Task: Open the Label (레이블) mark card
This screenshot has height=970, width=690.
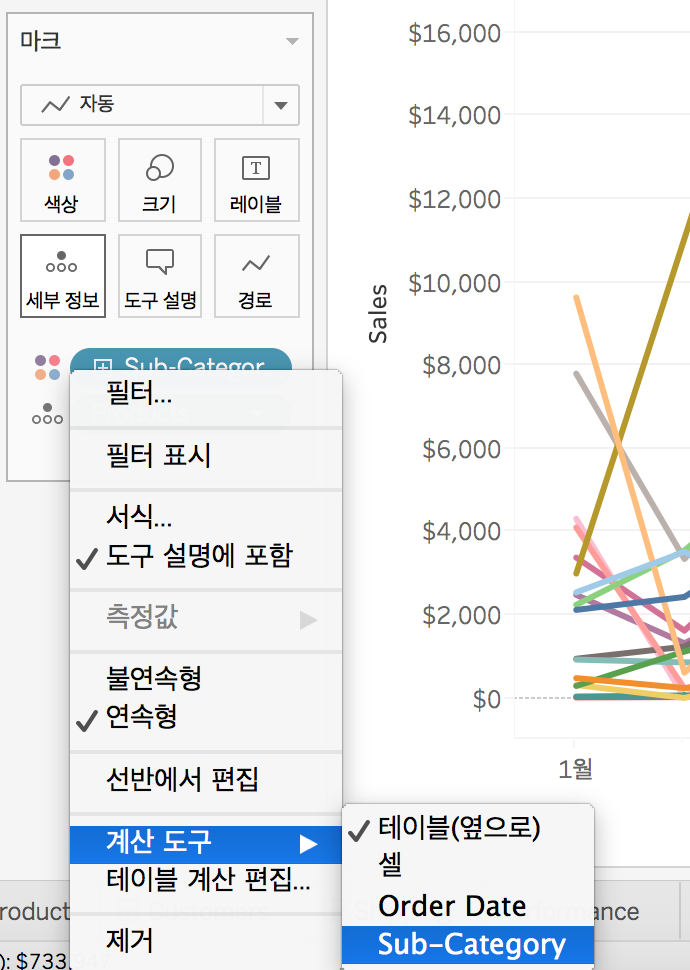Action: [256, 180]
